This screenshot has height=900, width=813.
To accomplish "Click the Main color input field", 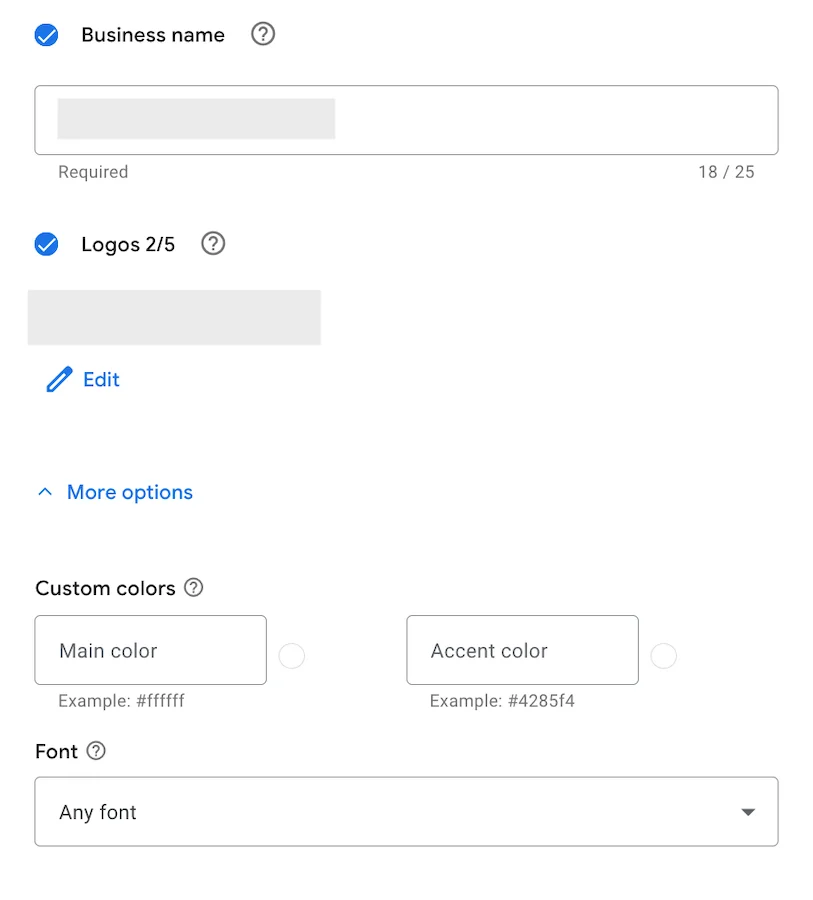I will [150, 649].
